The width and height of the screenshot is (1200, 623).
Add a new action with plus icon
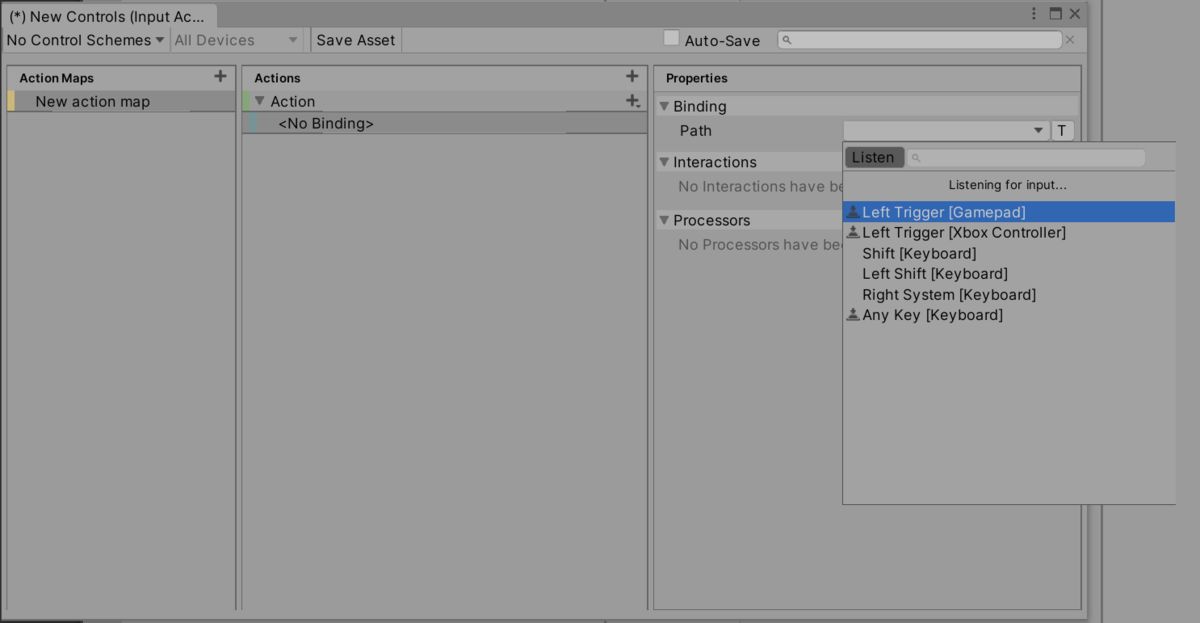tap(632, 76)
